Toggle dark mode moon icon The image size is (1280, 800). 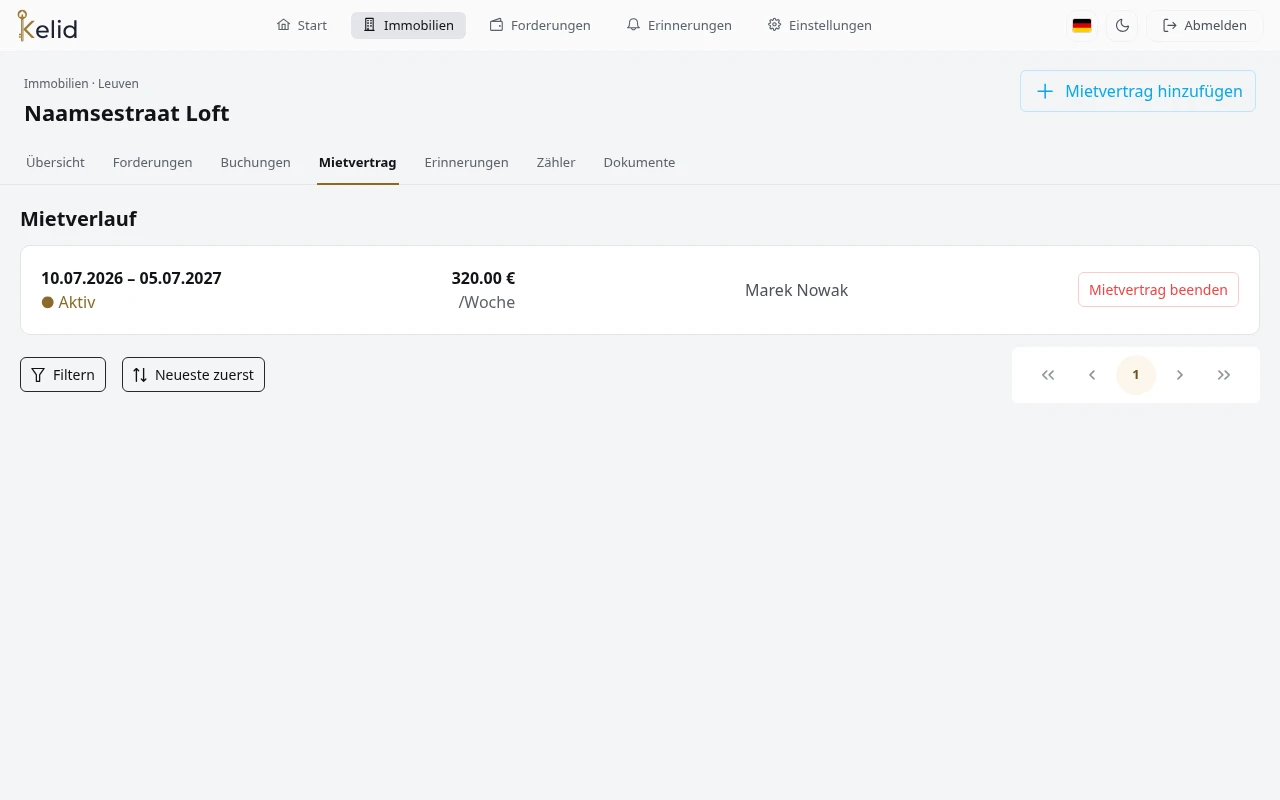tap(1122, 26)
